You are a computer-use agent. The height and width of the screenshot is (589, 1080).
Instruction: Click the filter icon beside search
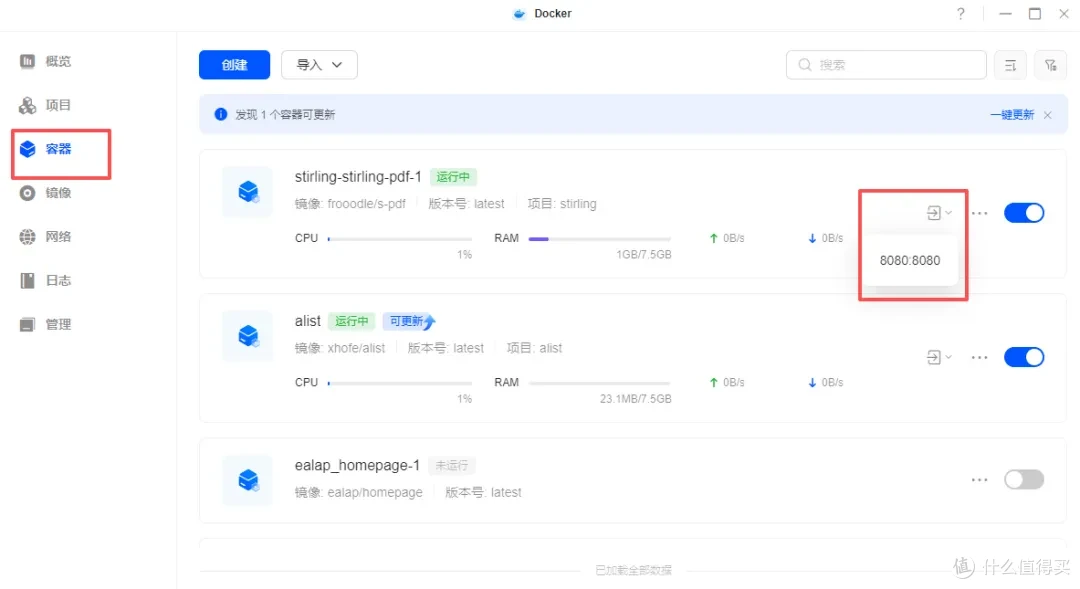point(1050,65)
